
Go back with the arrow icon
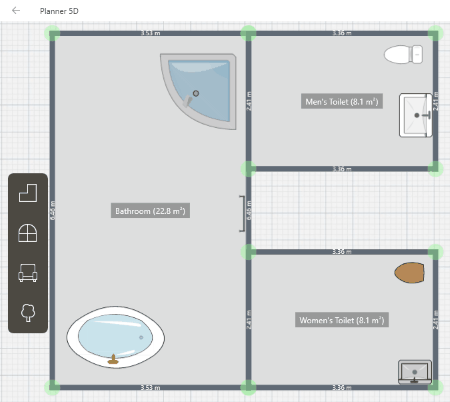coord(16,11)
